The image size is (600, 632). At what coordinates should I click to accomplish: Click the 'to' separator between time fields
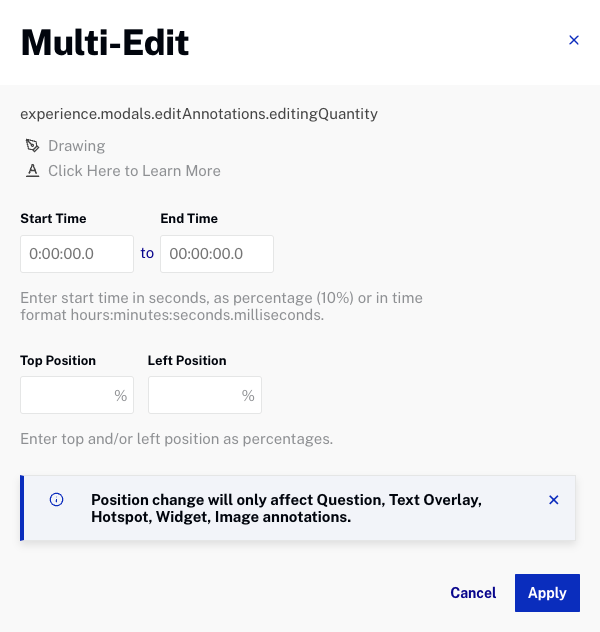coord(147,254)
